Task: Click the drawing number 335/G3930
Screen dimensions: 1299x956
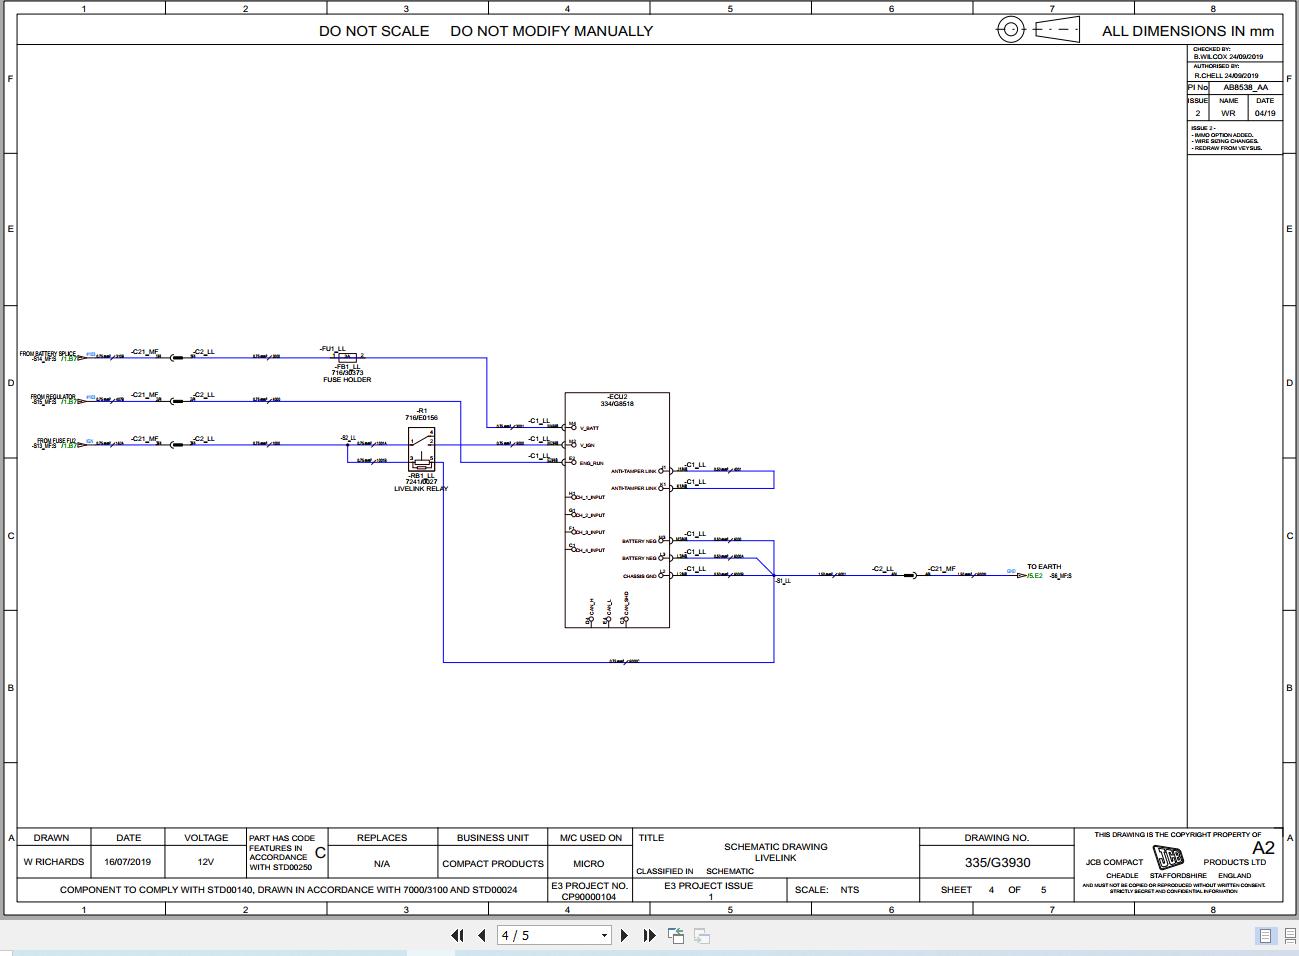Action: (997, 862)
